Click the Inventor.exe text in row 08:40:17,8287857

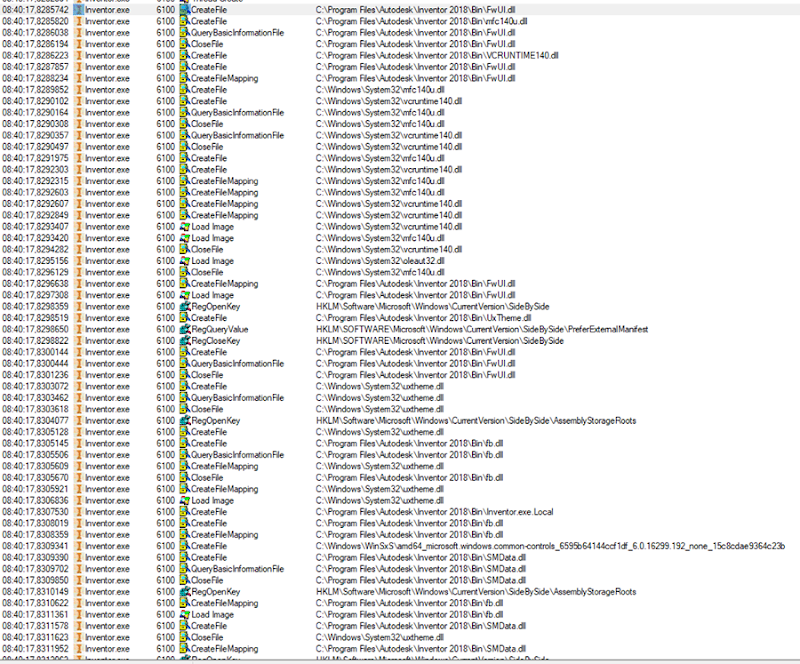click(107, 67)
